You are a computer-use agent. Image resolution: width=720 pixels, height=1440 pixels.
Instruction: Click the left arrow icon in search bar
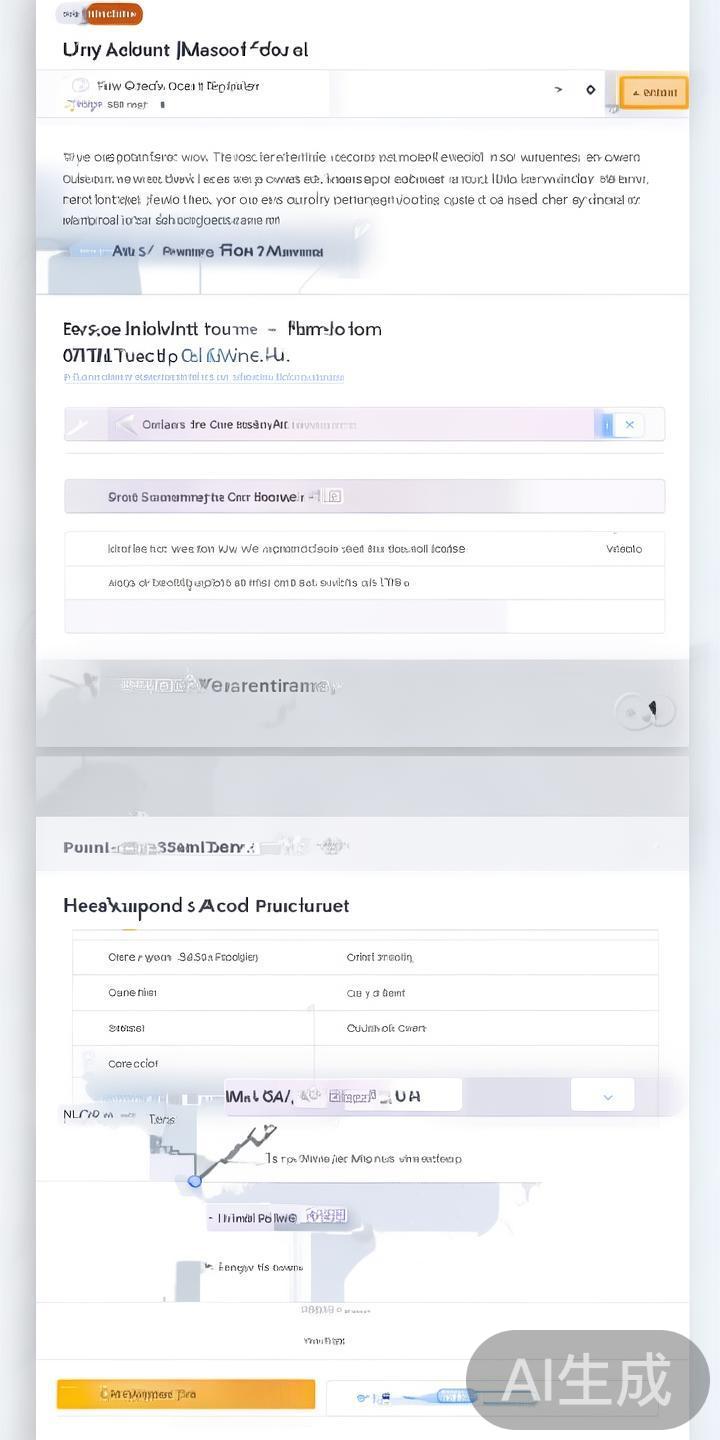coord(124,425)
